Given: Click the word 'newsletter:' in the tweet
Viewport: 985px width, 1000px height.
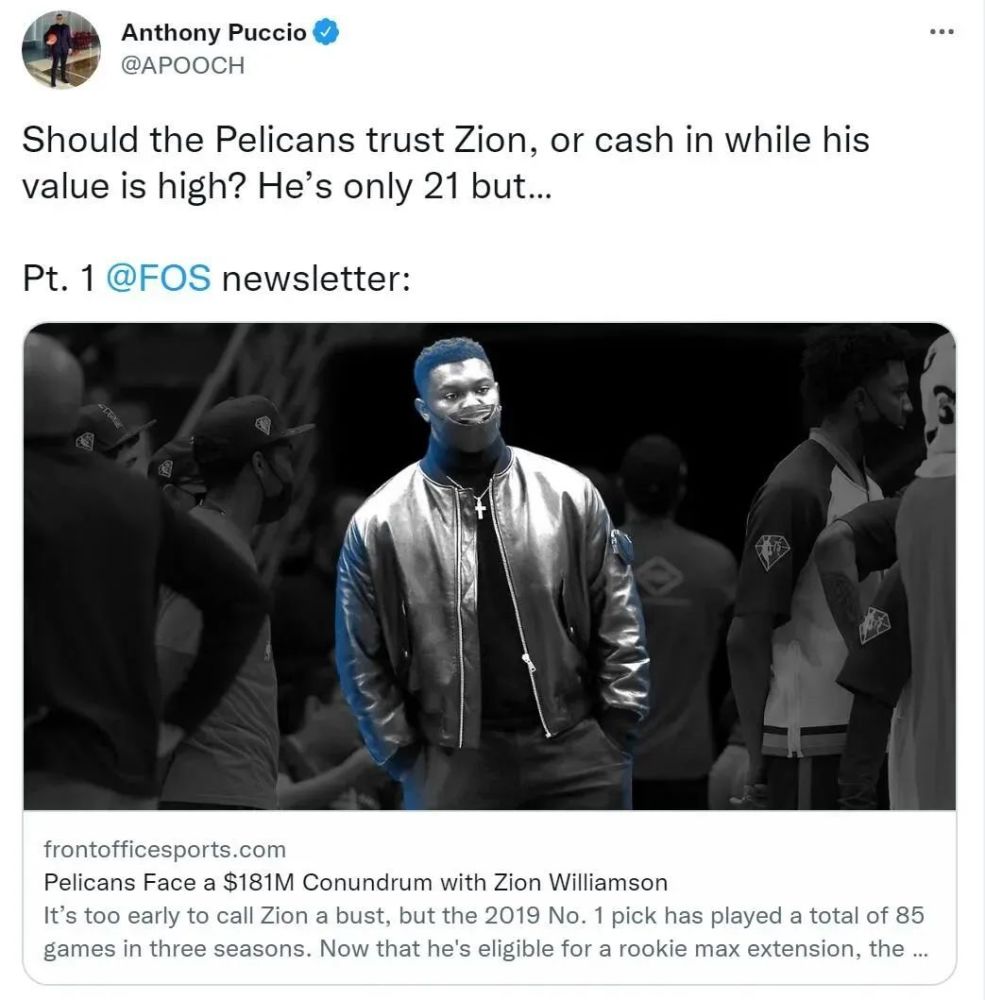Looking at the screenshot, I should (x=316, y=278).
